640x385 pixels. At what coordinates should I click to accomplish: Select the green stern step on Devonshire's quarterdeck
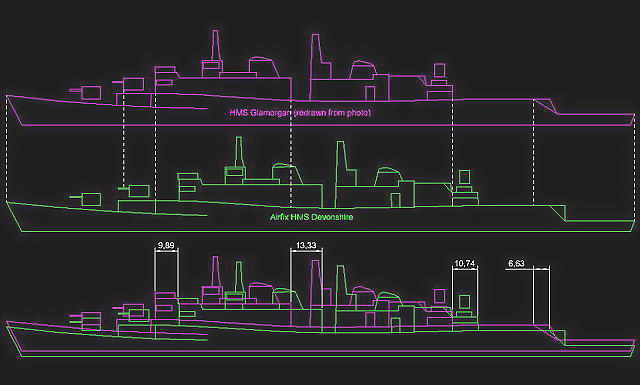tap(558, 213)
